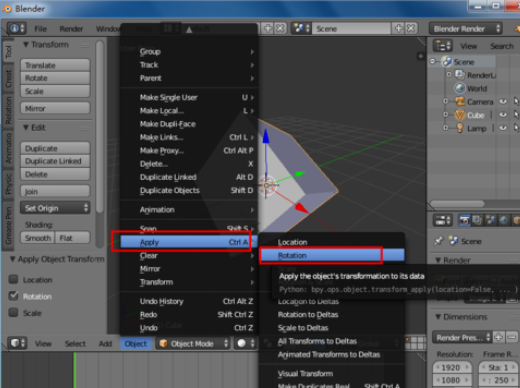The height and width of the screenshot is (388, 520).
Task: Open the Set Origin dropdown
Action: coord(55,208)
